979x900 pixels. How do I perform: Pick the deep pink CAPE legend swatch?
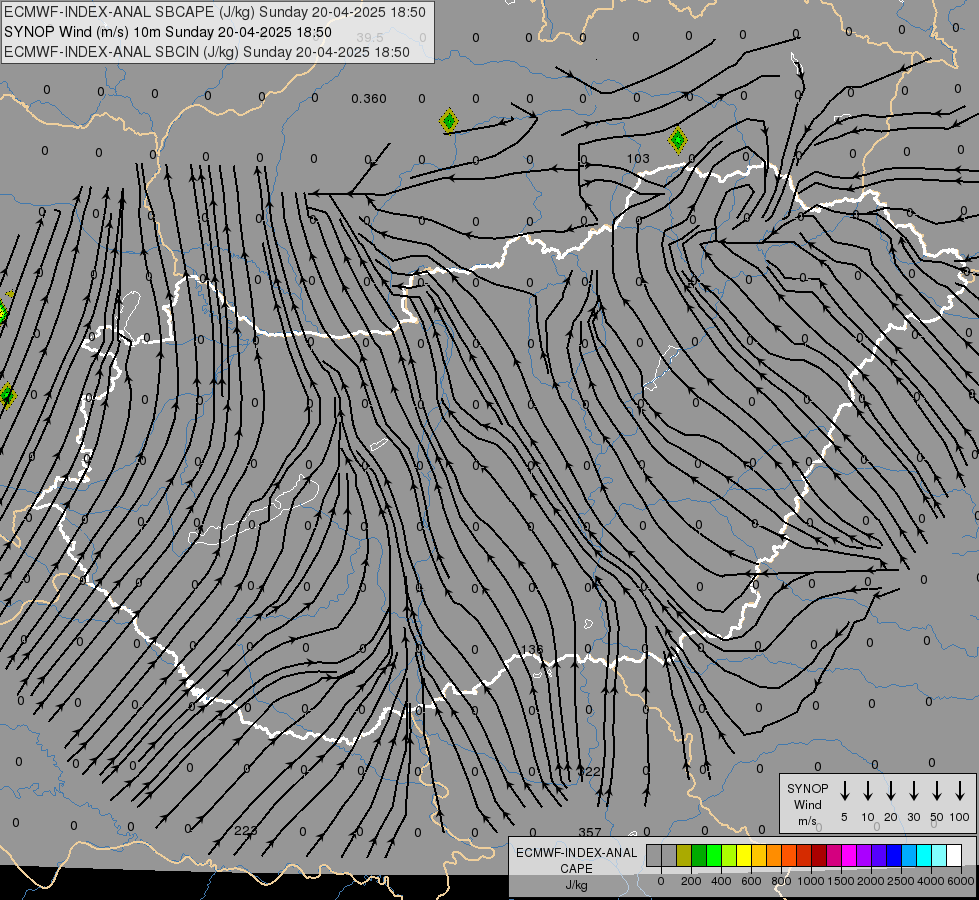834,856
